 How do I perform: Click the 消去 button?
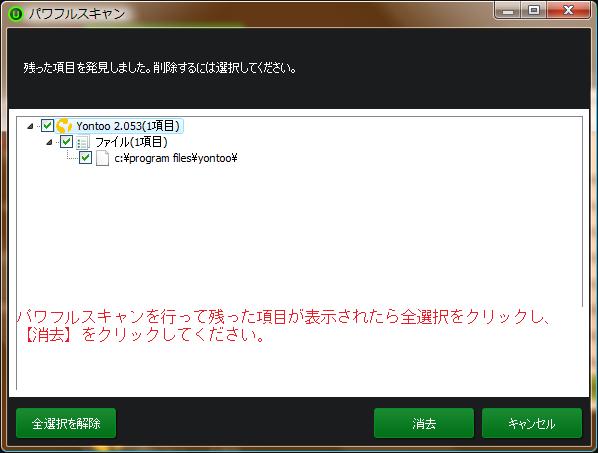point(424,423)
